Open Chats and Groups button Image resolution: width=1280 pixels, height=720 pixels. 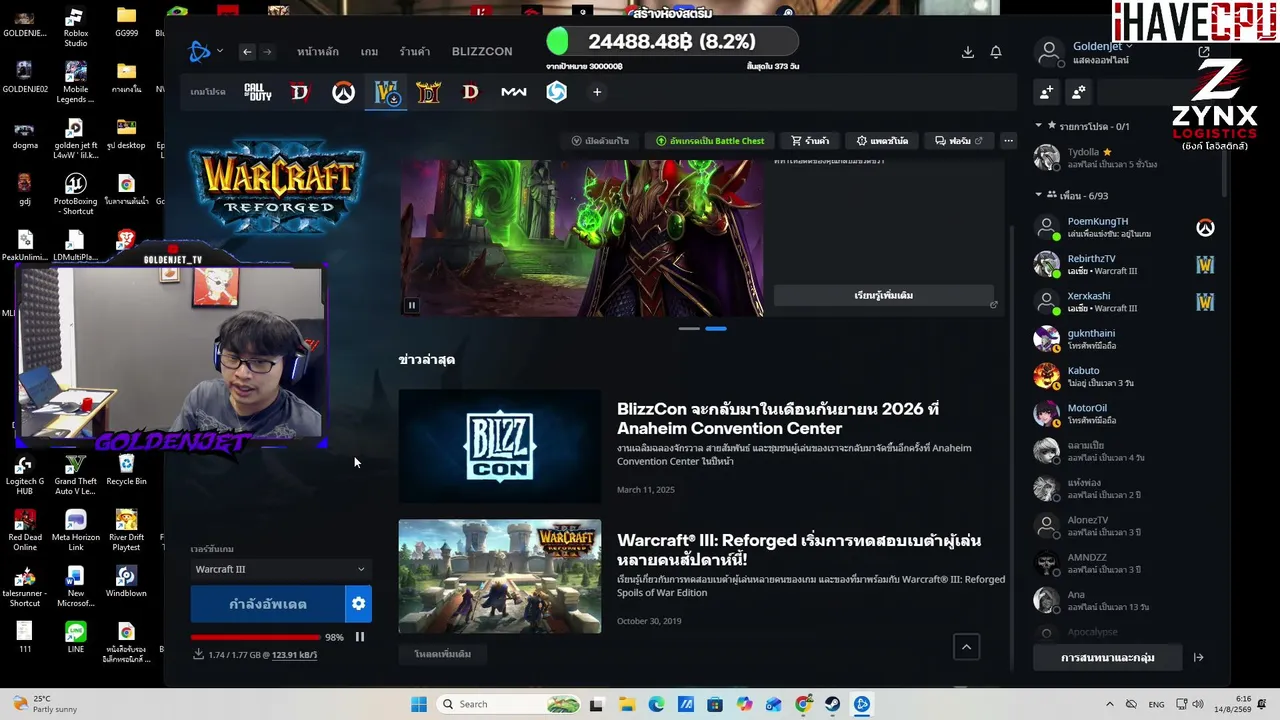(1108, 657)
